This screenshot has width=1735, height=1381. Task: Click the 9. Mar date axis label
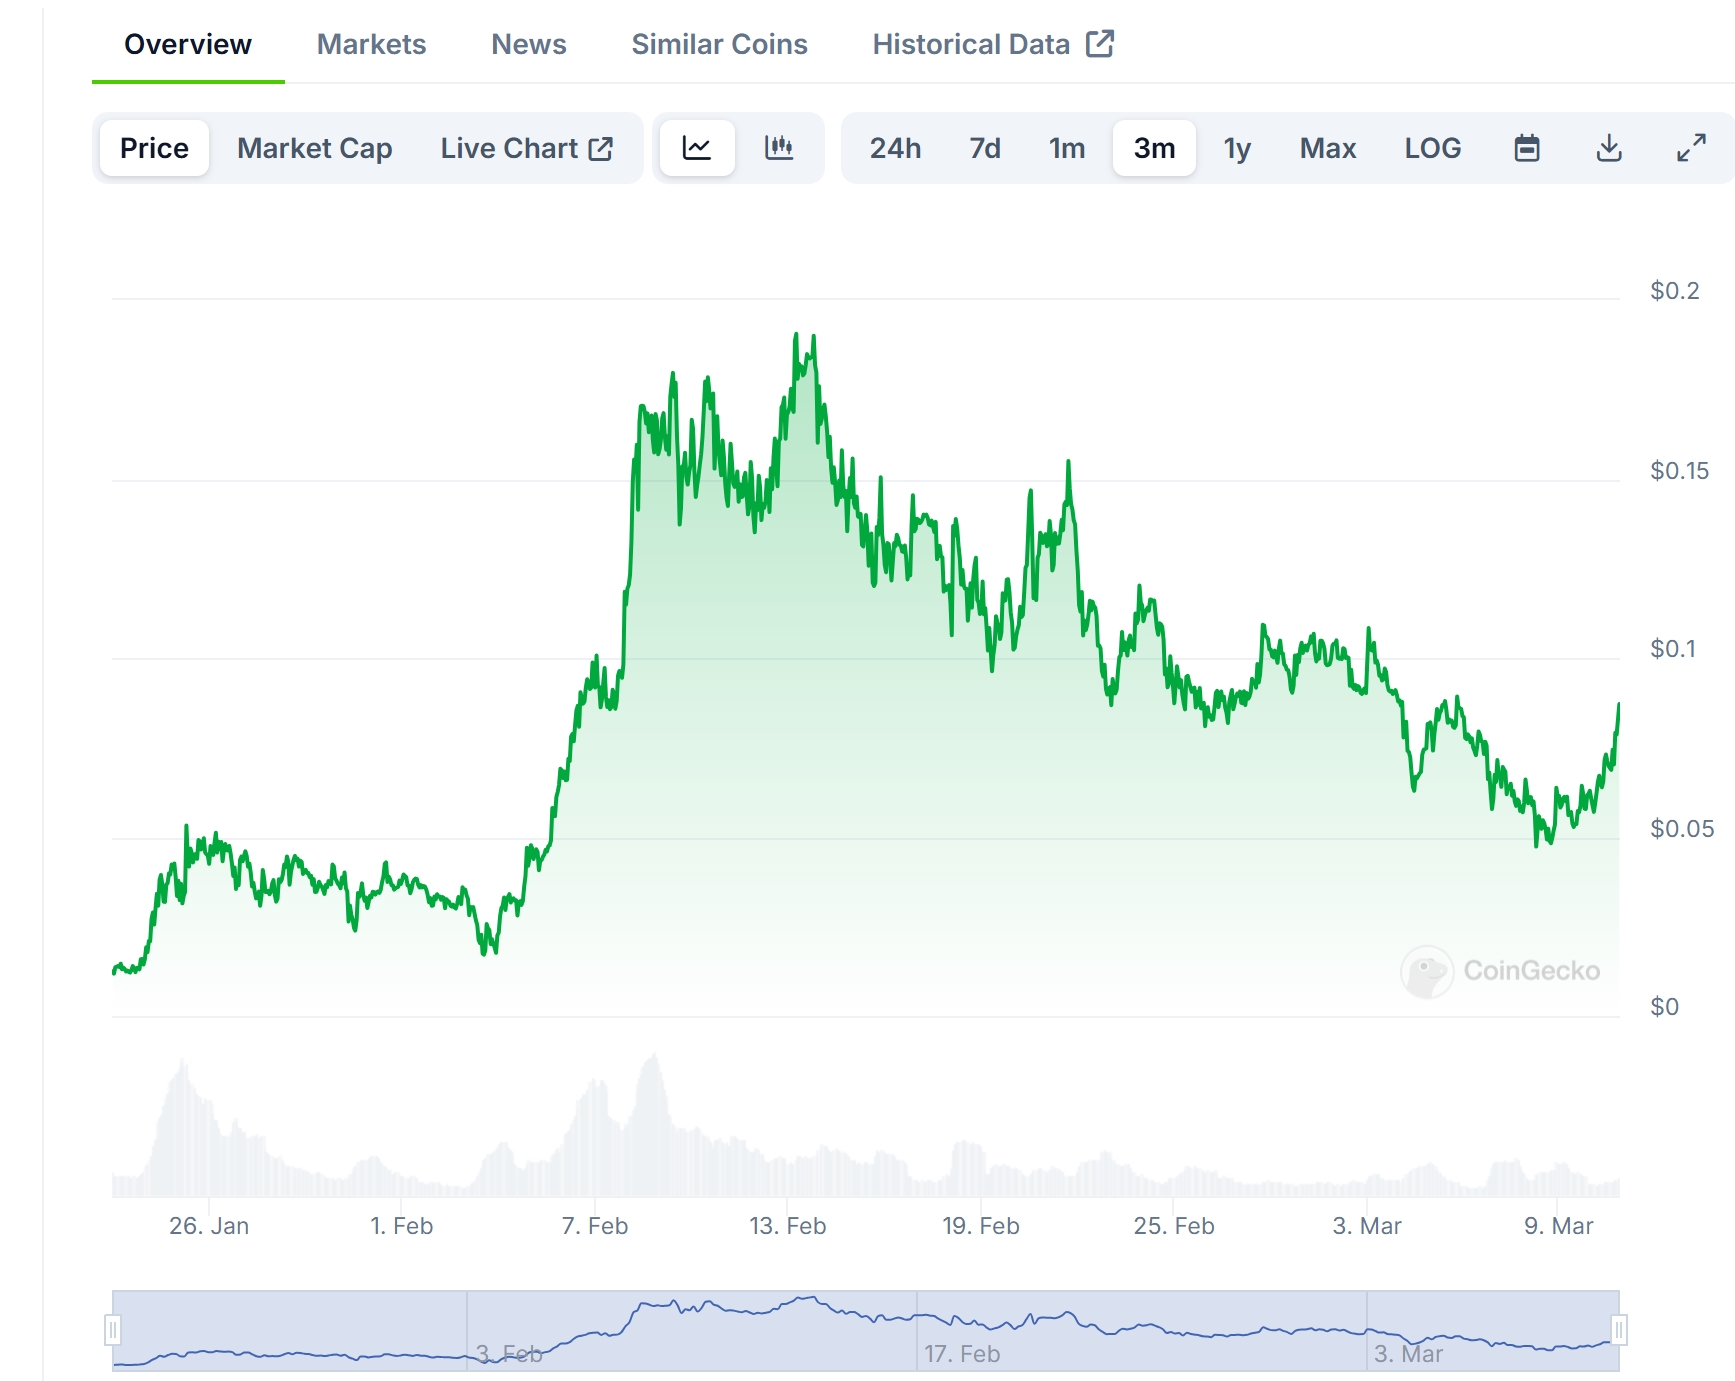[1559, 1226]
